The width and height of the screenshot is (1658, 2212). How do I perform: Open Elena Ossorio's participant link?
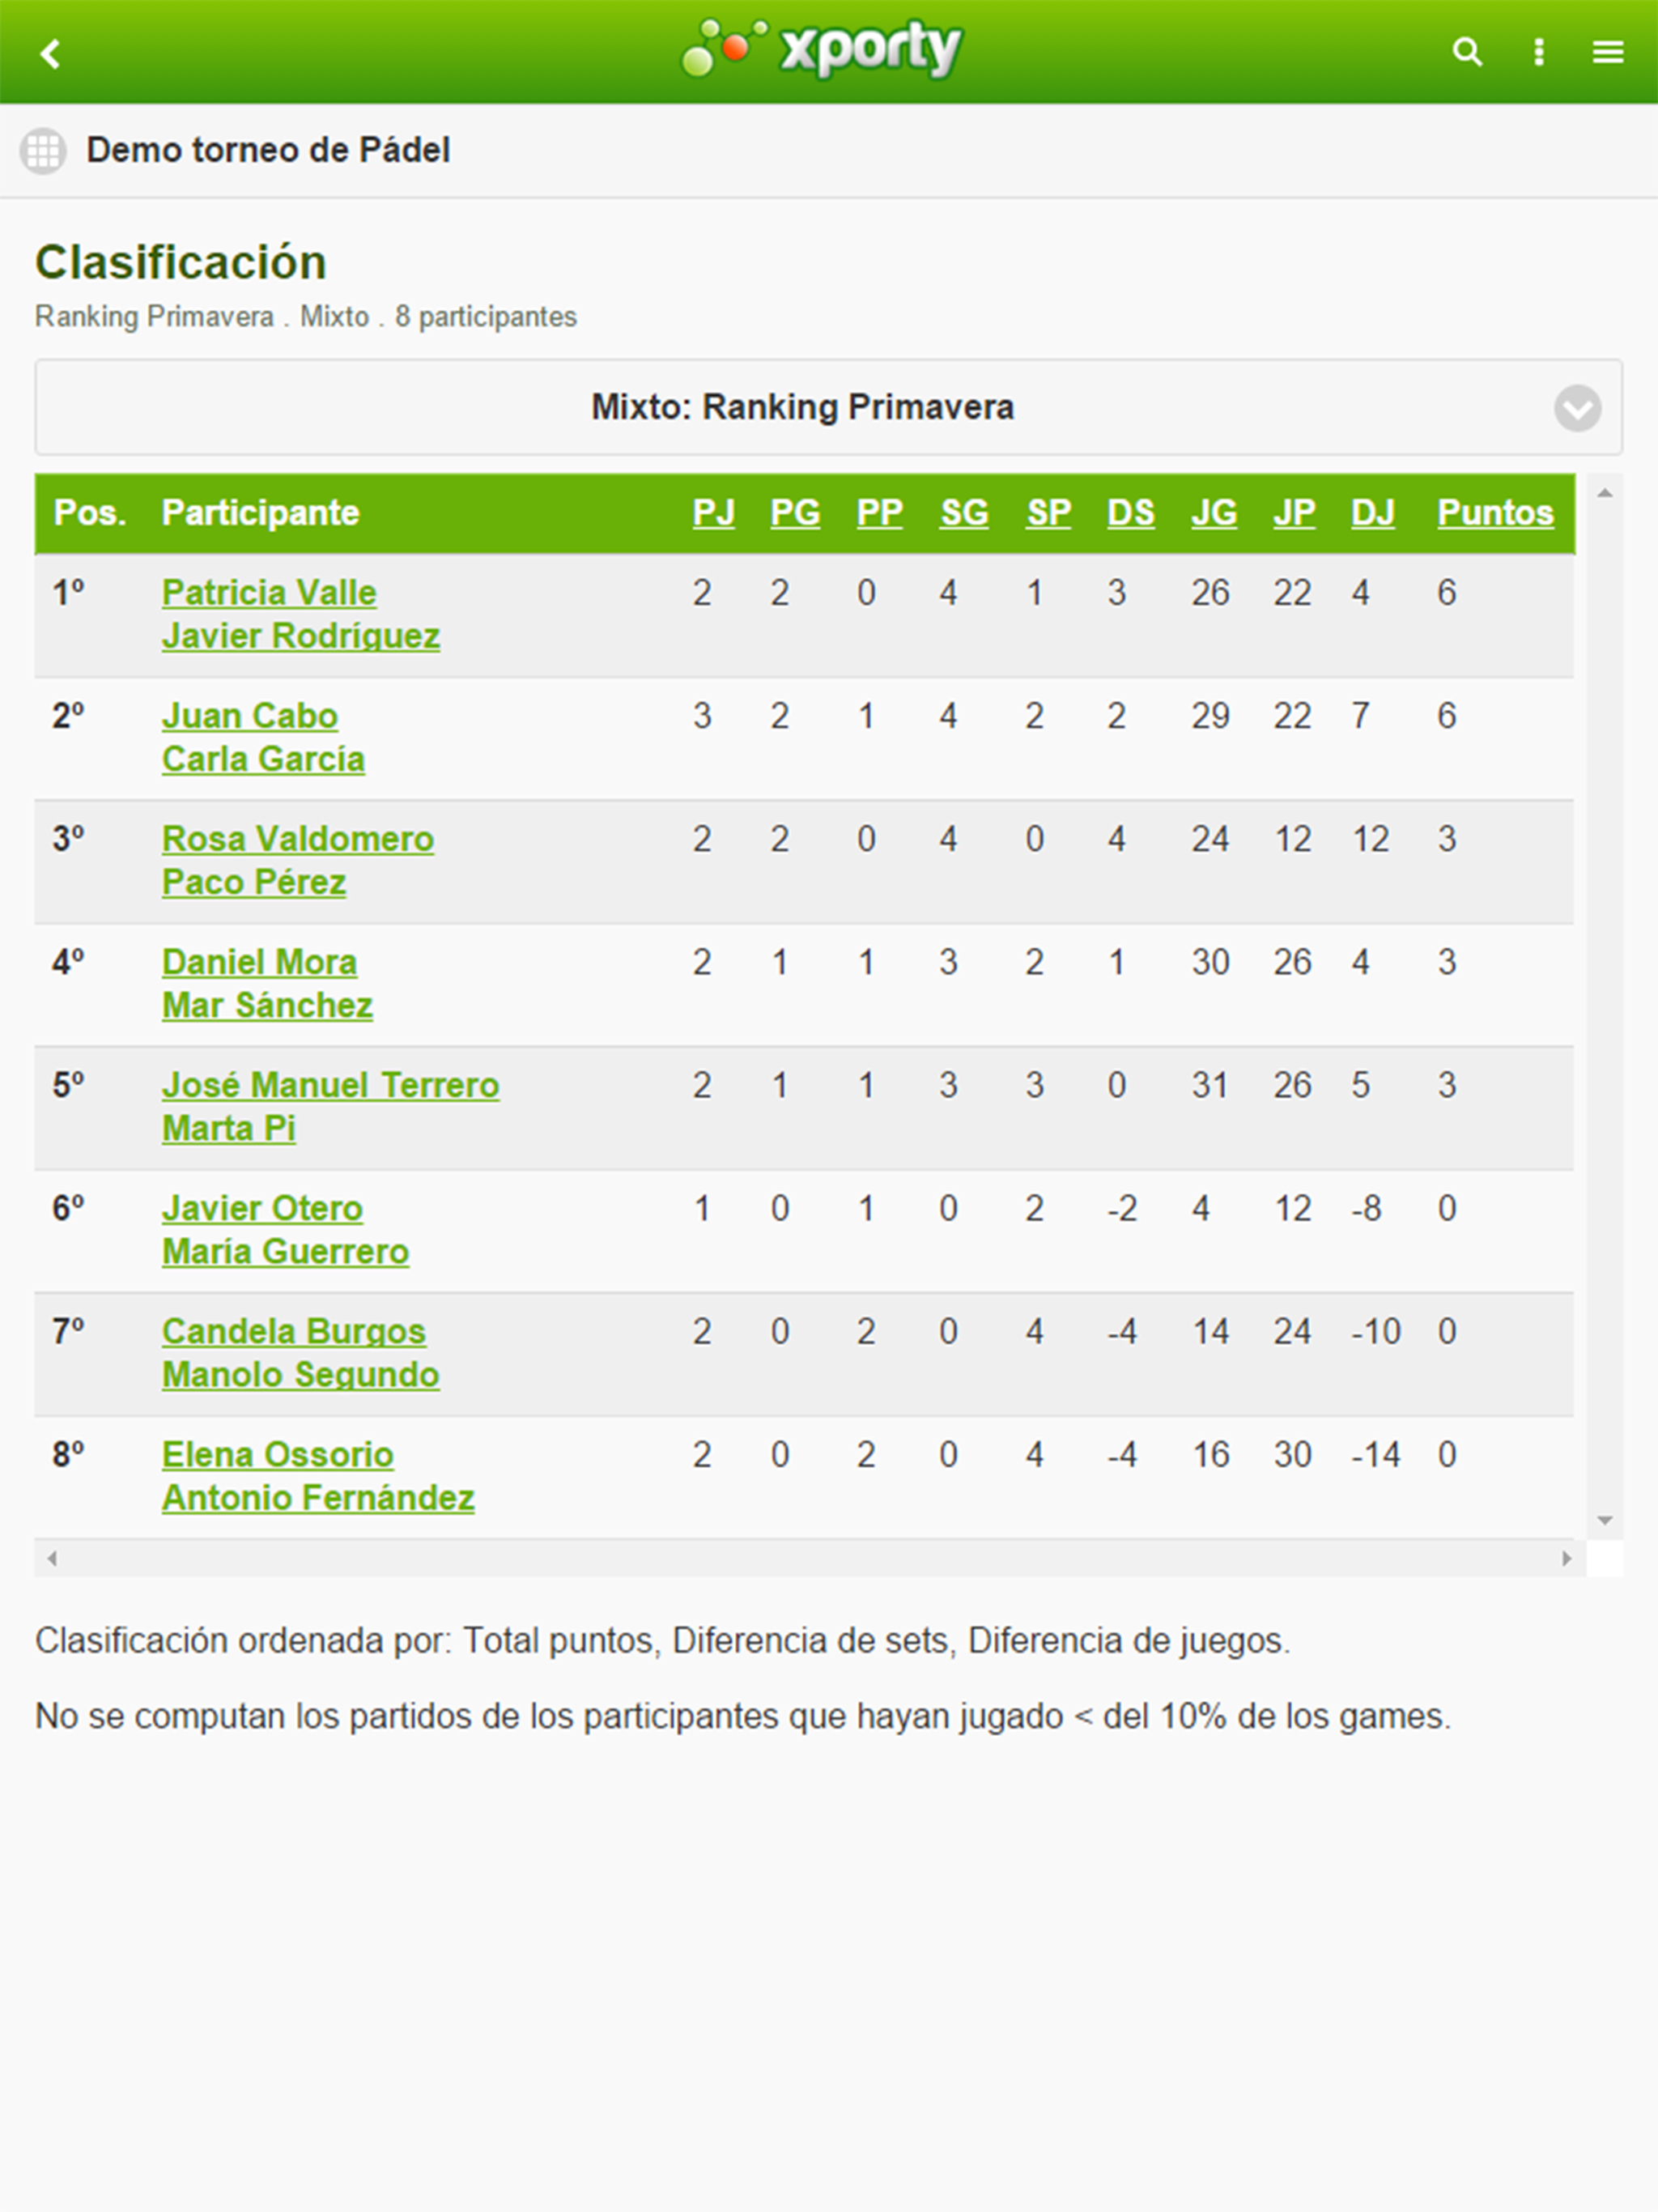[x=278, y=1454]
